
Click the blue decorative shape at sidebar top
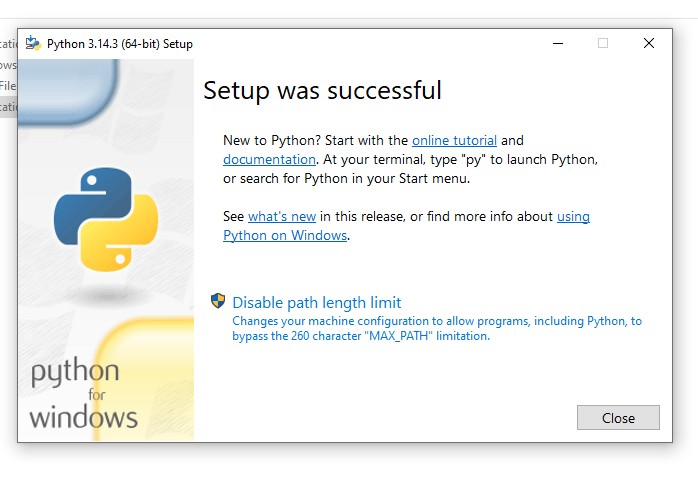pyautogui.click(x=70, y=85)
